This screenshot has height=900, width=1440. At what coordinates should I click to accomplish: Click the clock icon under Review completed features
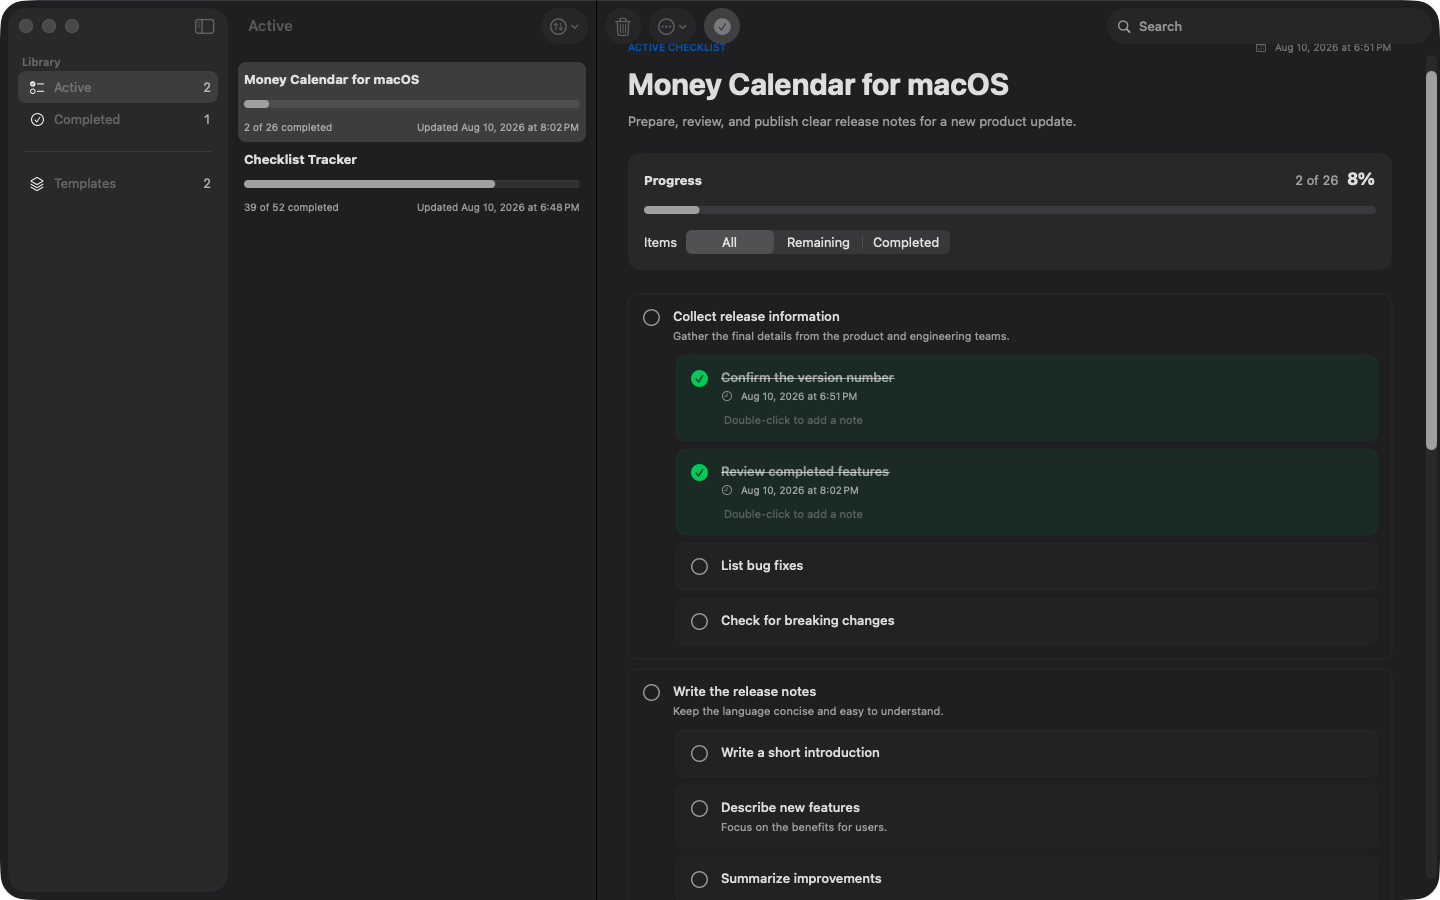tap(727, 490)
